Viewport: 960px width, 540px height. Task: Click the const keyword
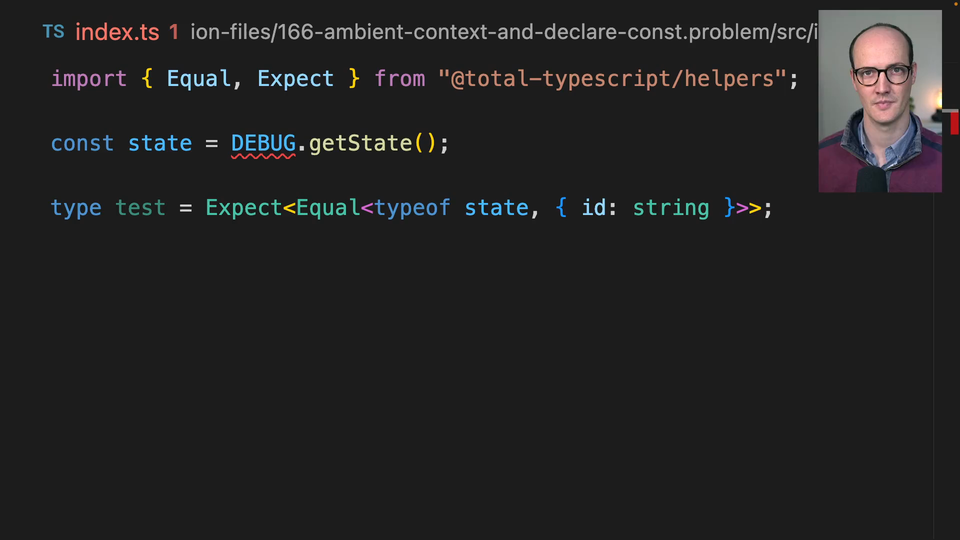[x=82, y=143]
